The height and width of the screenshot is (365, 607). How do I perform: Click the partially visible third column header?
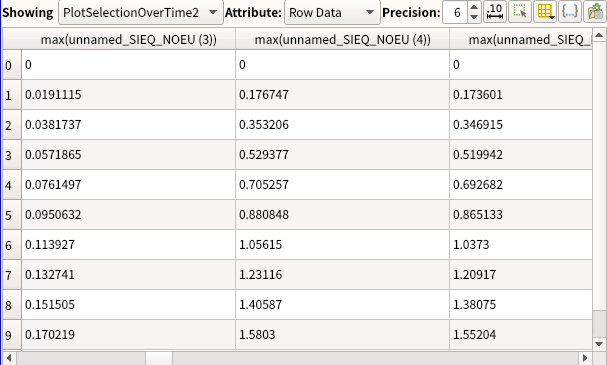(521, 39)
